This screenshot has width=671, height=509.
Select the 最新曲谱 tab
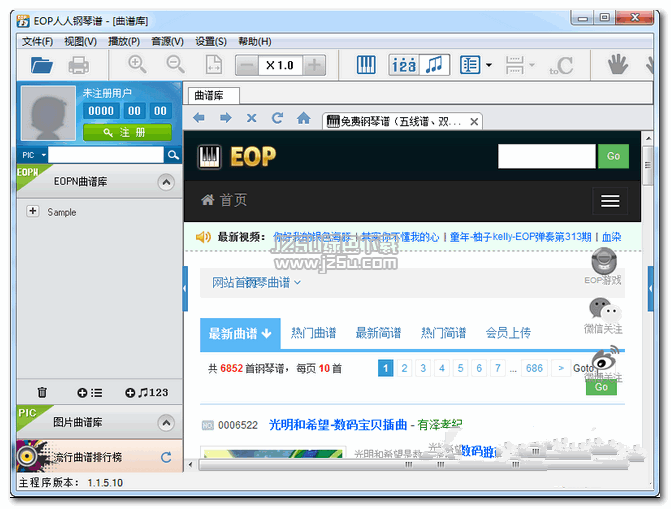240,333
